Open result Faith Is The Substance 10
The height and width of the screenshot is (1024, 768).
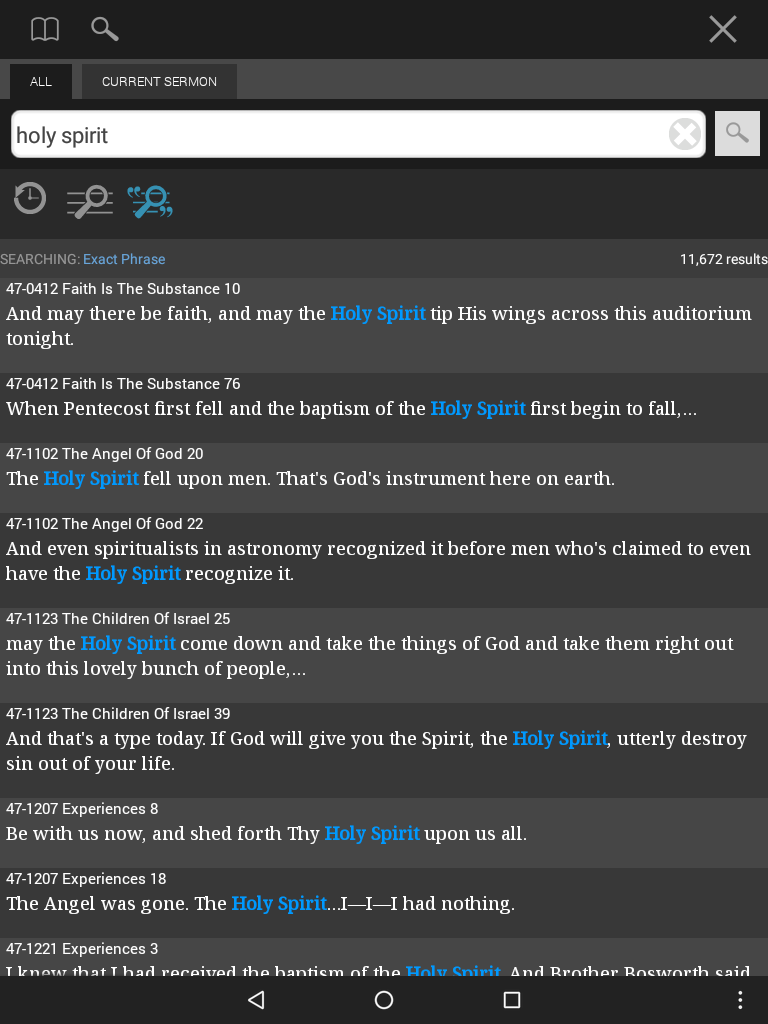[x=384, y=325]
